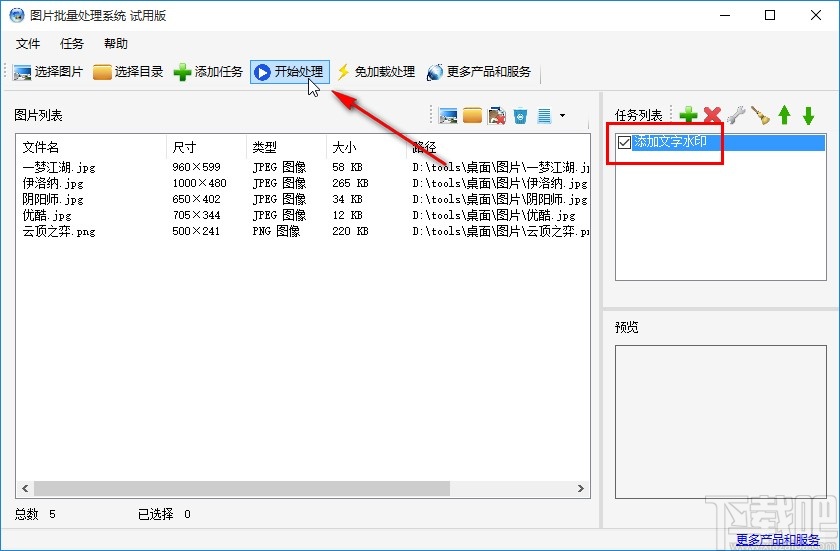The width and height of the screenshot is (840, 551).
Task: Select the file 云顶之弈.png
Action: pos(59,232)
